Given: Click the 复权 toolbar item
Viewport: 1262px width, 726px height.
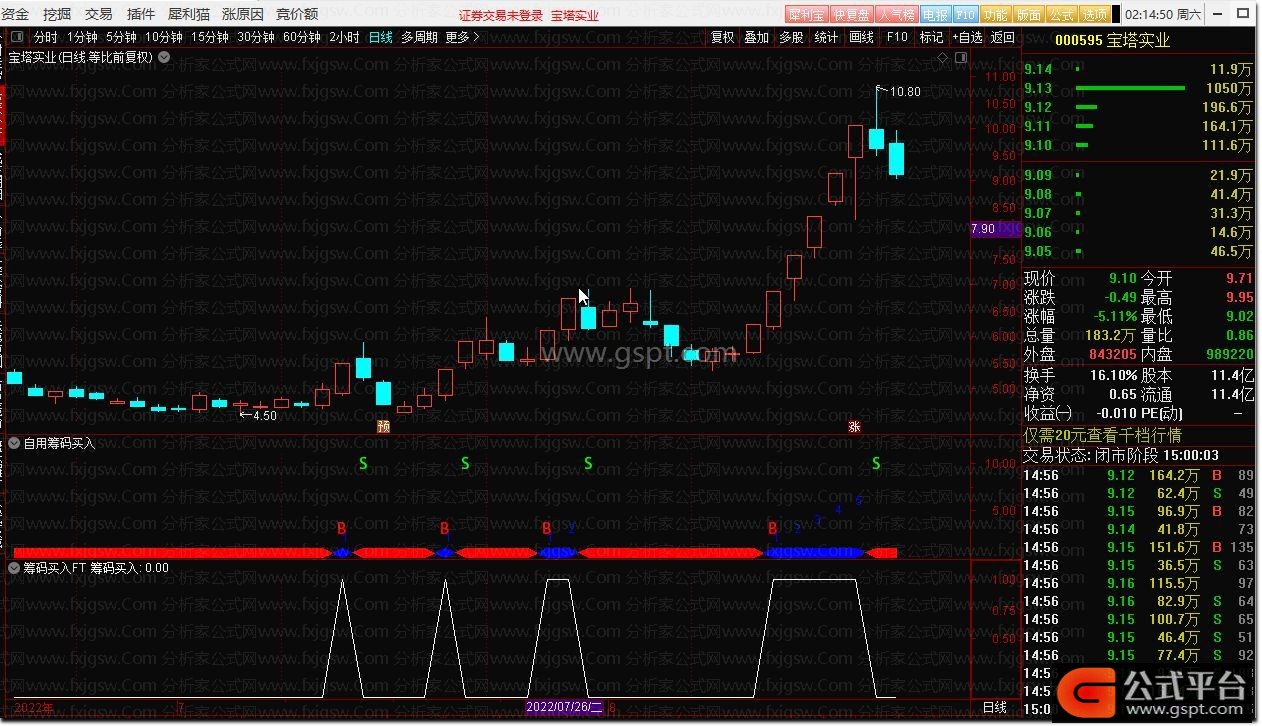Looking at the screenshot, I should 722,37.
